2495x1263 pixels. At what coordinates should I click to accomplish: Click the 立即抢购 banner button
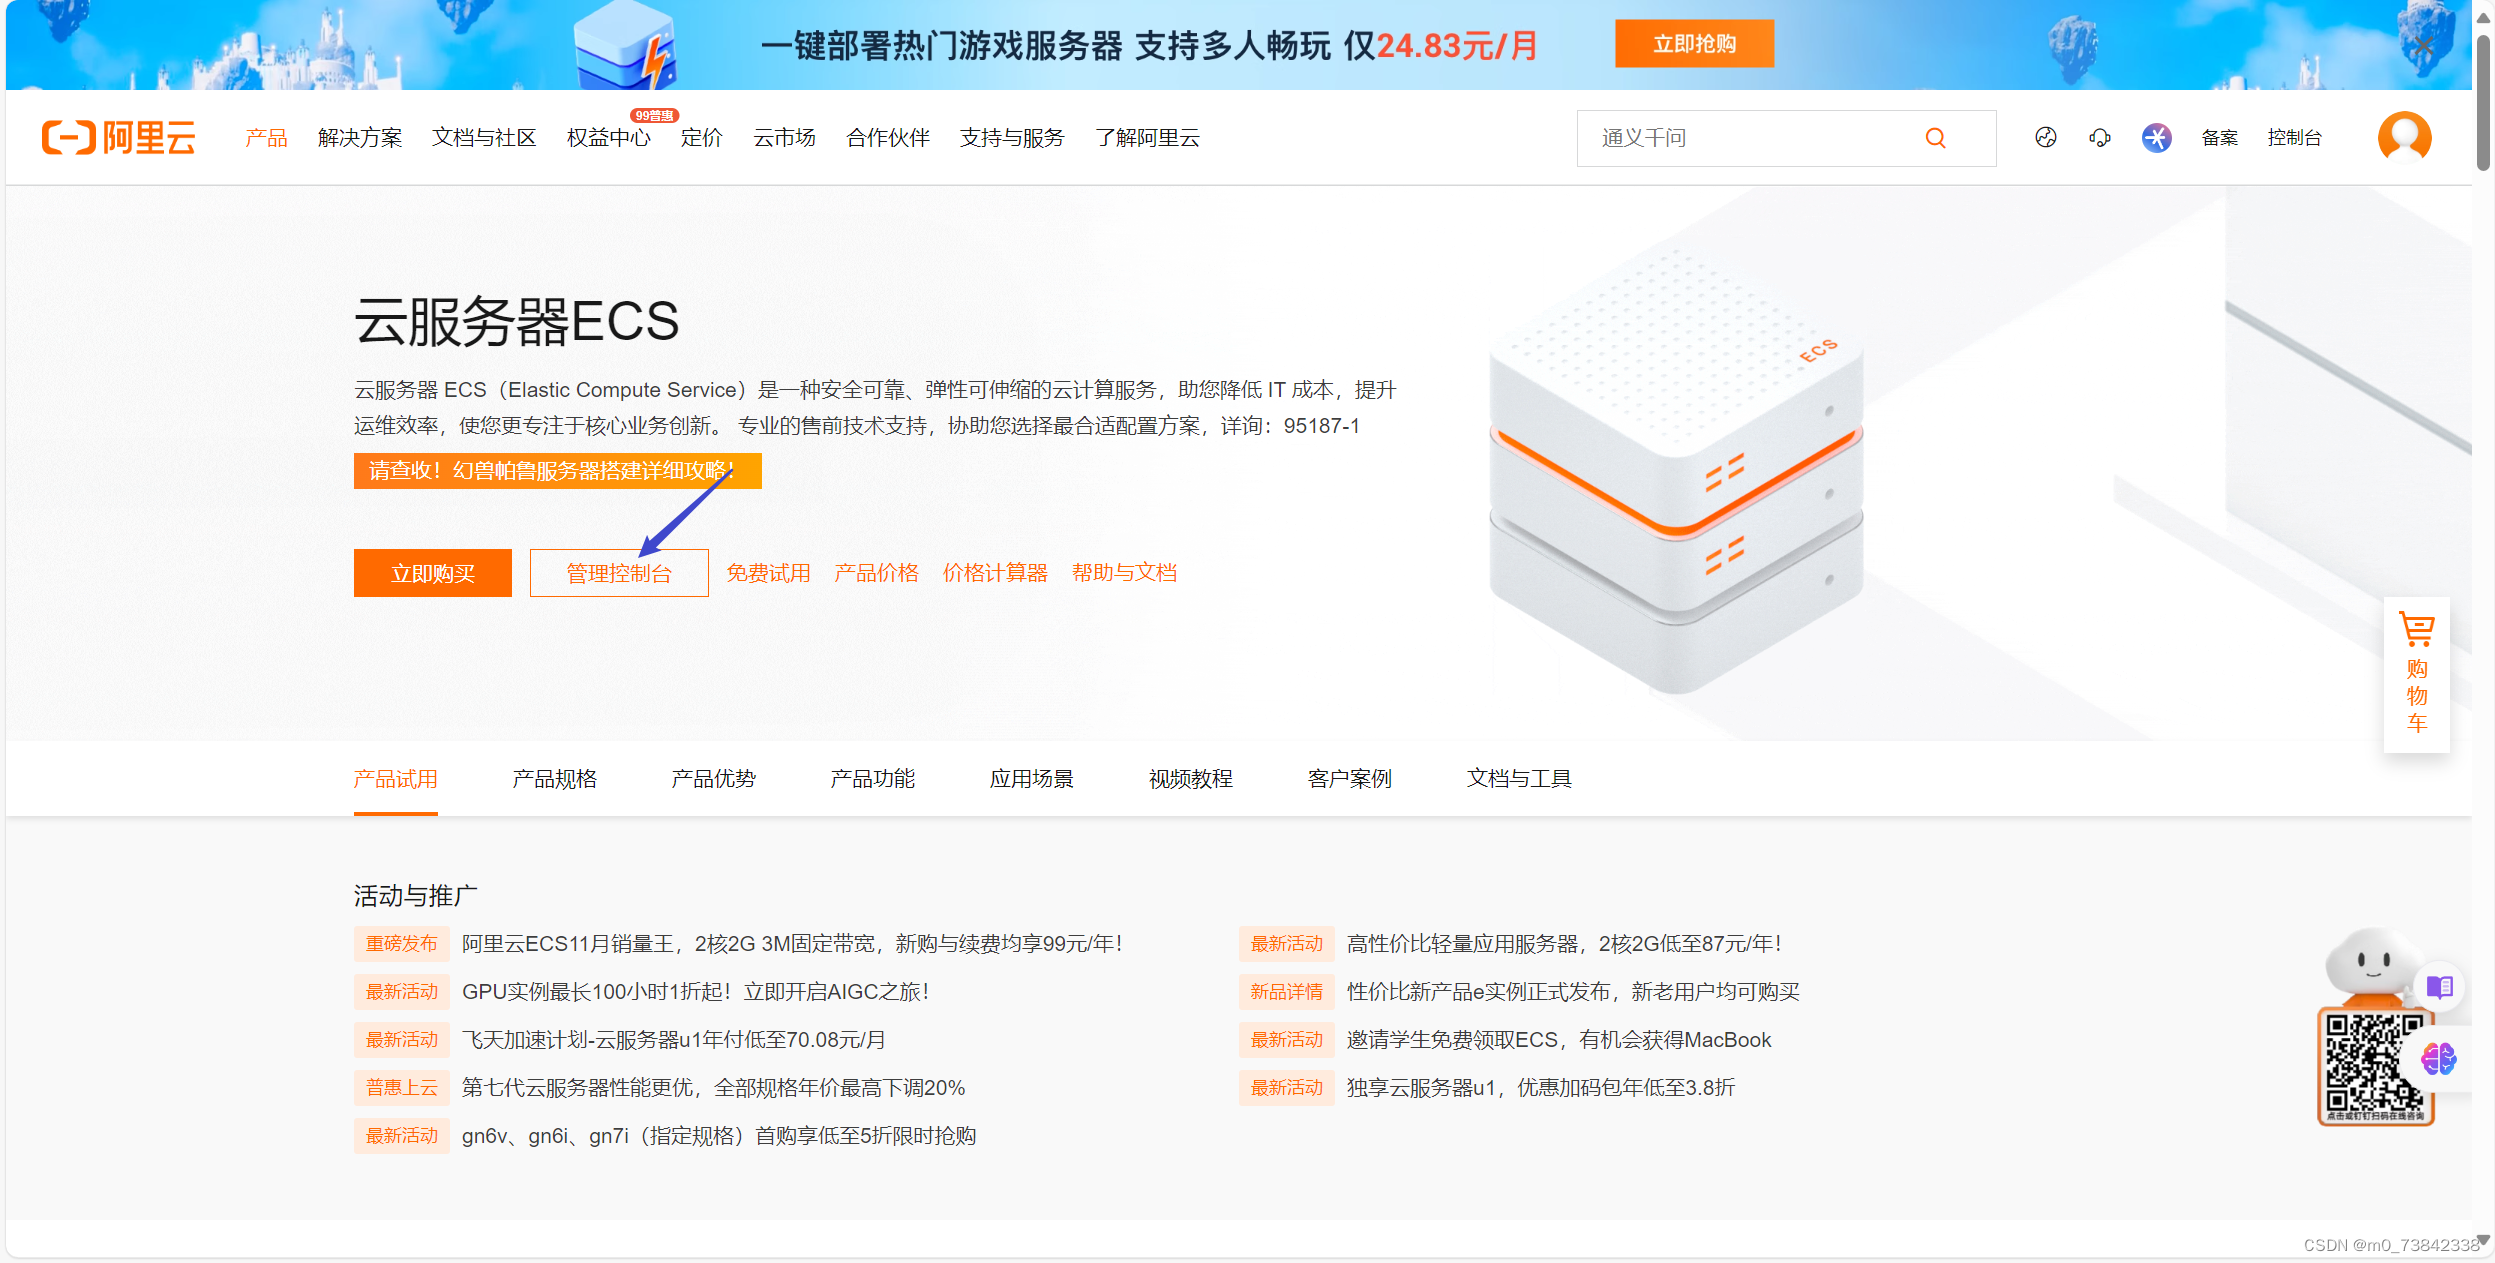(x=1694, y=44)
